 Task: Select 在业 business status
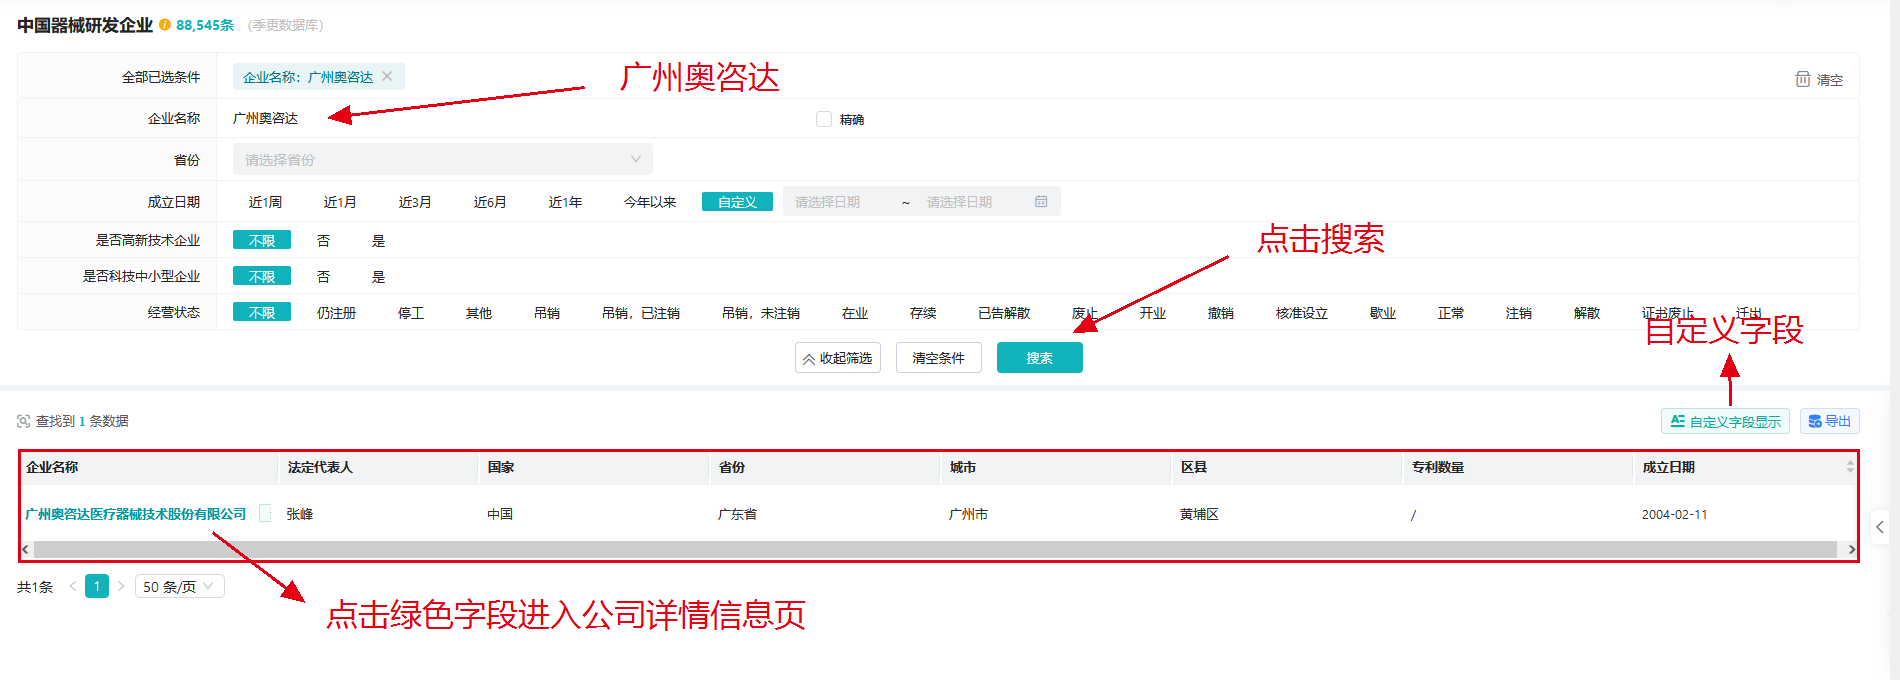pos(855,313)
